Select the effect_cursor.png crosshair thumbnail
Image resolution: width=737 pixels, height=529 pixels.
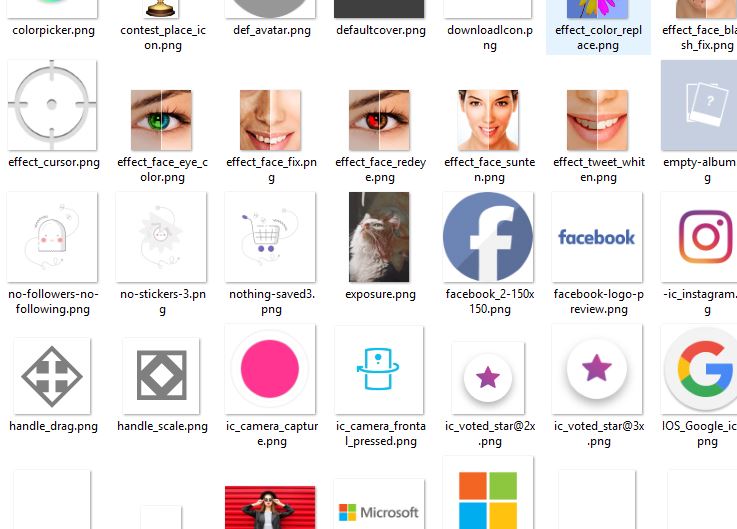[x=52, y=105]
